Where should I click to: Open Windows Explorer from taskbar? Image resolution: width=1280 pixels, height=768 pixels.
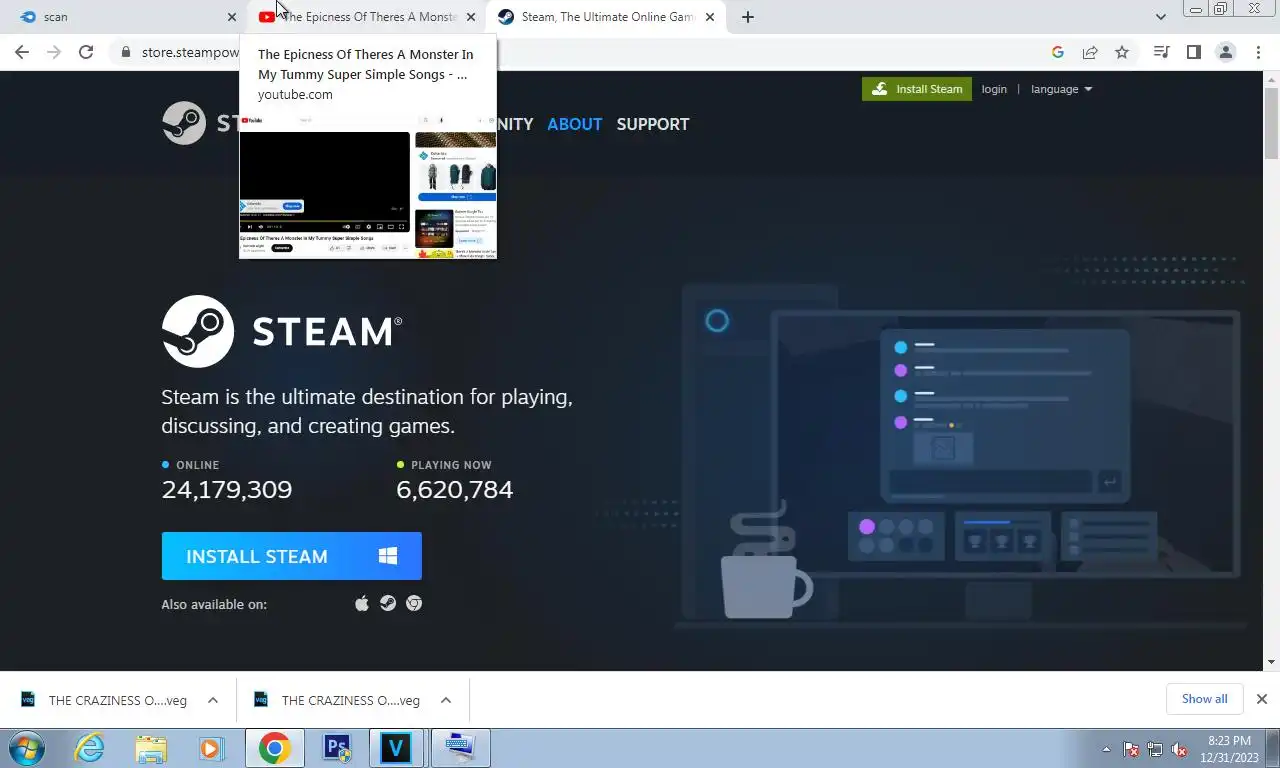pyautogui.click(x=151, y=748)
